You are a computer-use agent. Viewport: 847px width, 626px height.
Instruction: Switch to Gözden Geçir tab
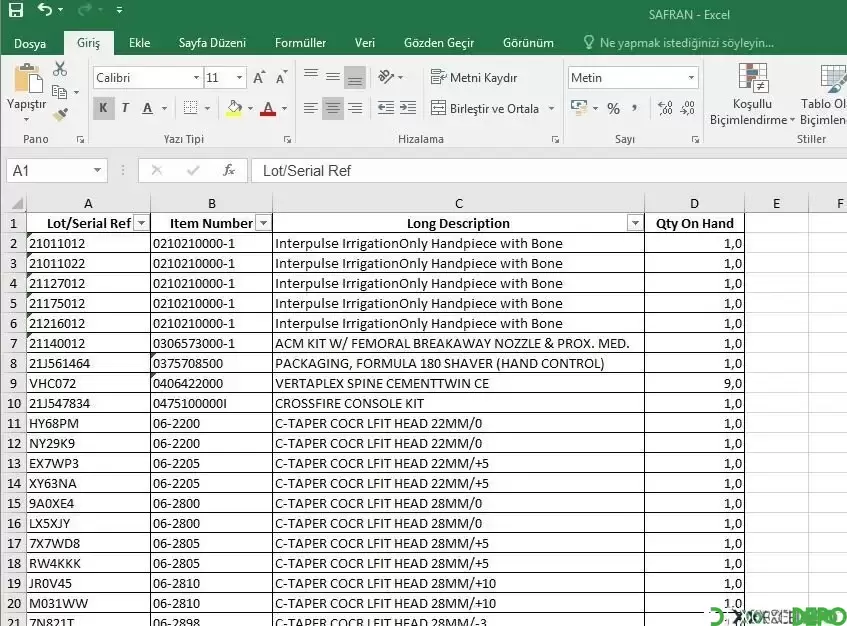(x=439, y=43)
